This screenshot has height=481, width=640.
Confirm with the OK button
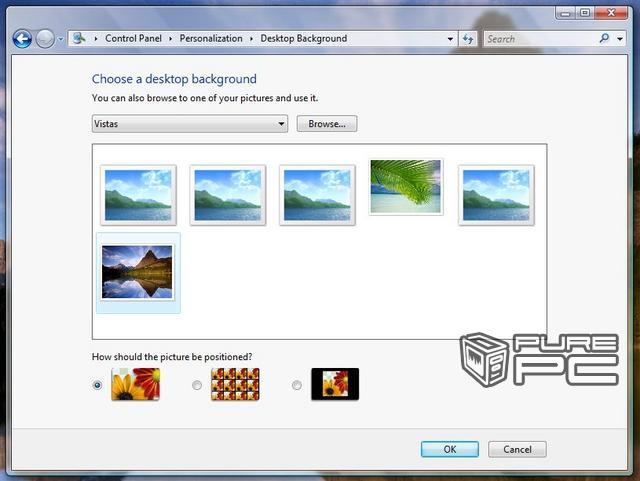tap(450, 449)
